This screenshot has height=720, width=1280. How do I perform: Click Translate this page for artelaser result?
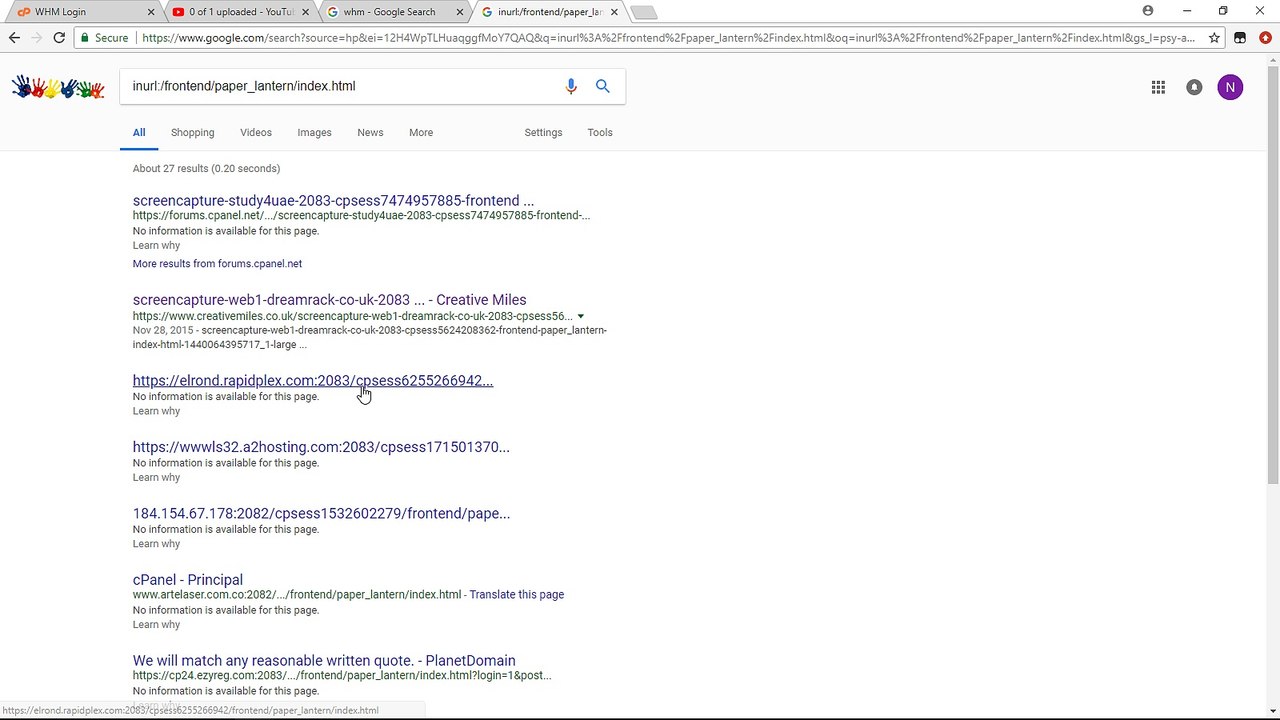tap(516, 595)
